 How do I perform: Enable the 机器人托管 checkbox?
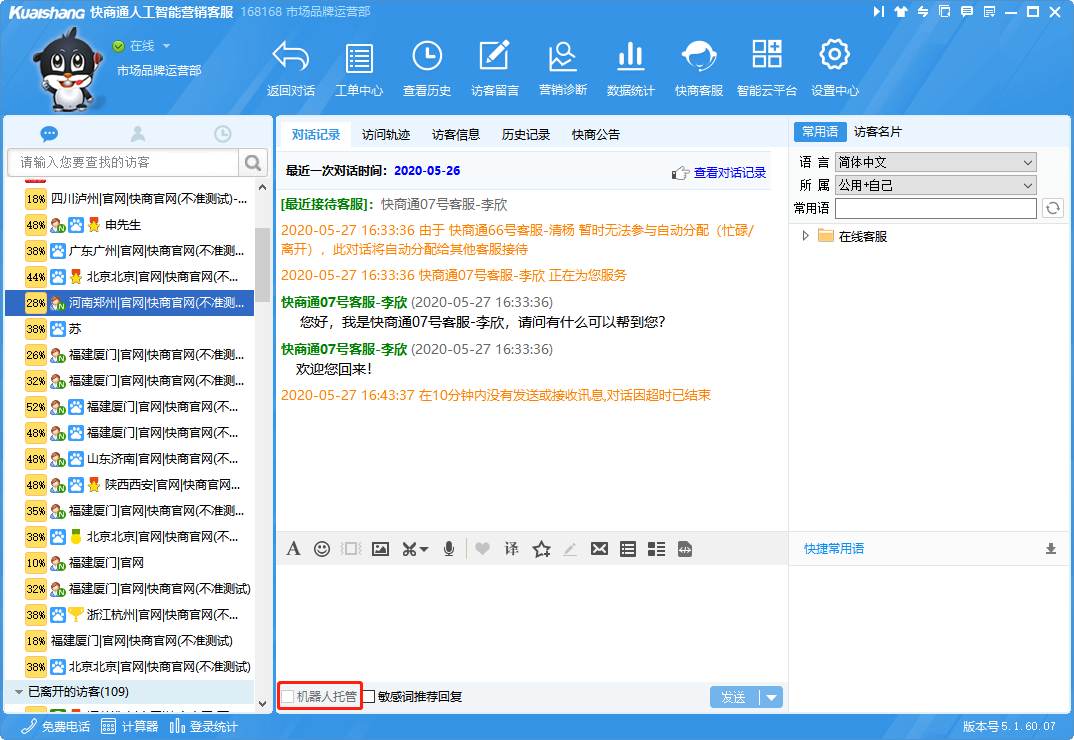pos(288,697)
